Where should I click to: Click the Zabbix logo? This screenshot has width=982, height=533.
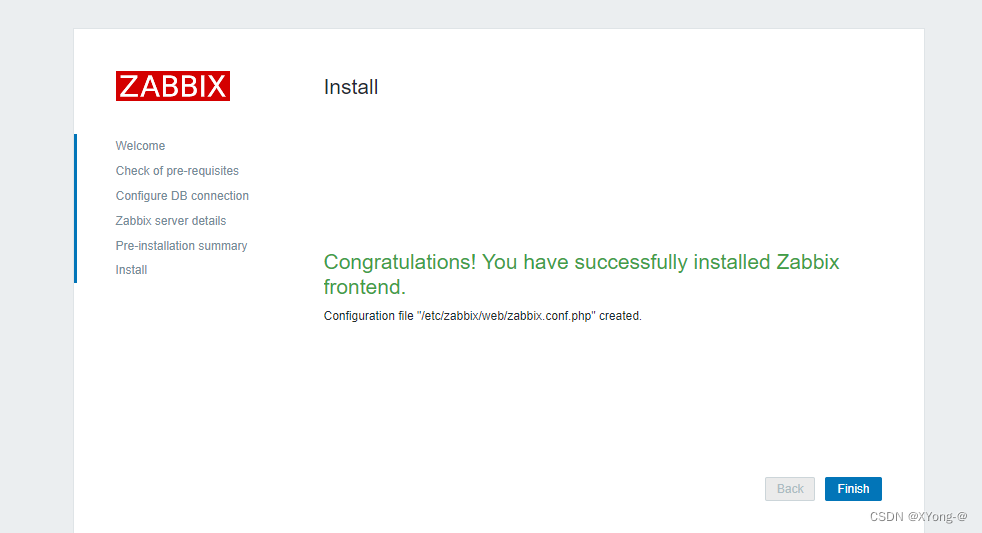tap(173, 86)
